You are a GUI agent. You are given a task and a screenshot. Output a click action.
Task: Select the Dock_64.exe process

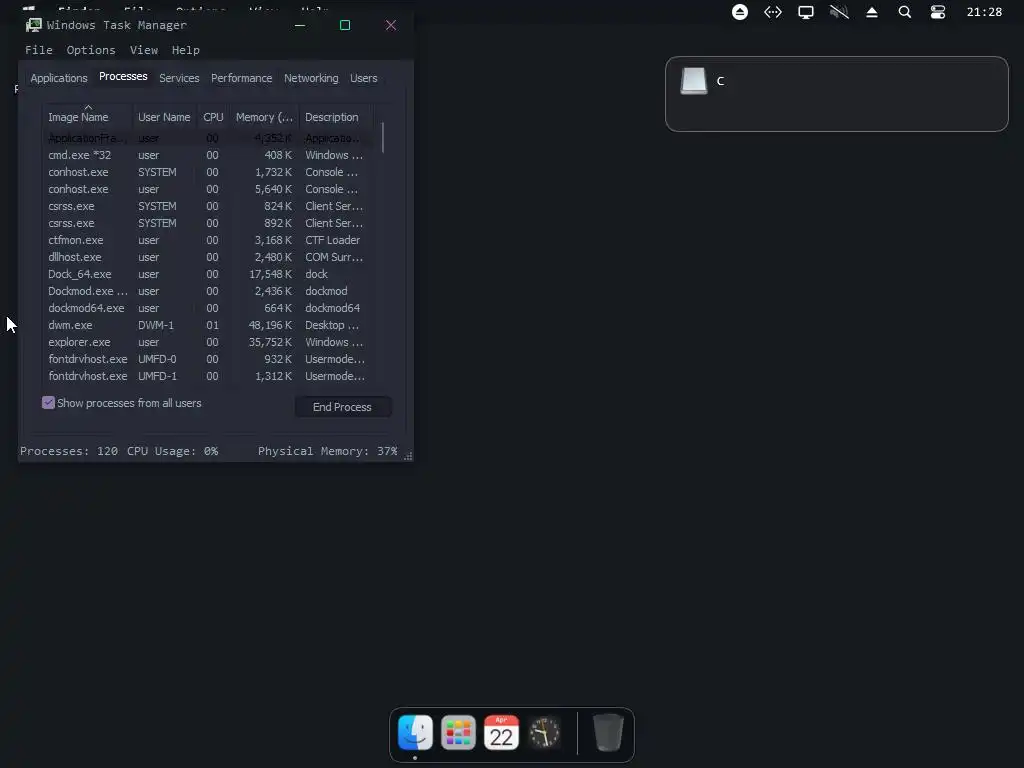coord(208,274)
